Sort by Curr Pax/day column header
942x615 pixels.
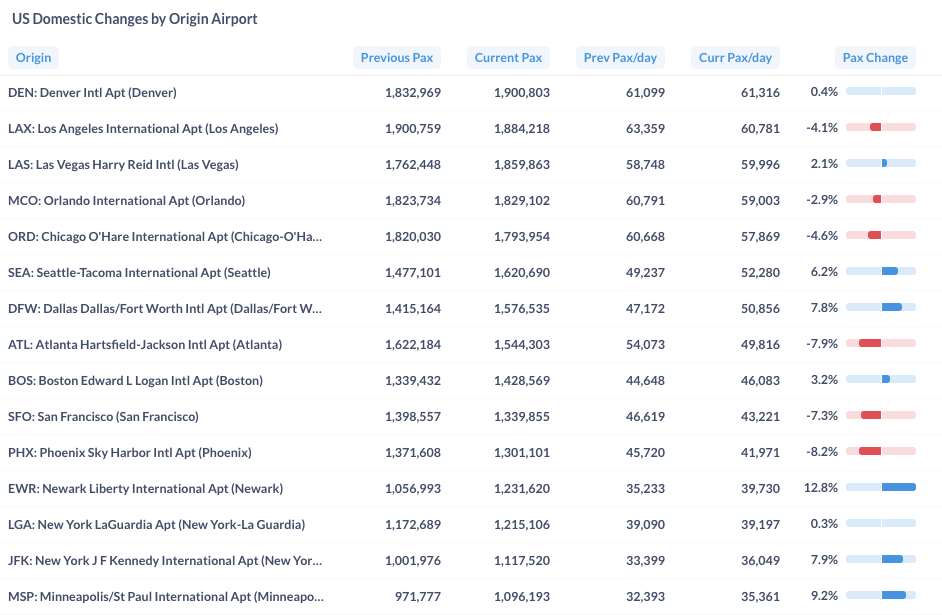click(735, 58)
